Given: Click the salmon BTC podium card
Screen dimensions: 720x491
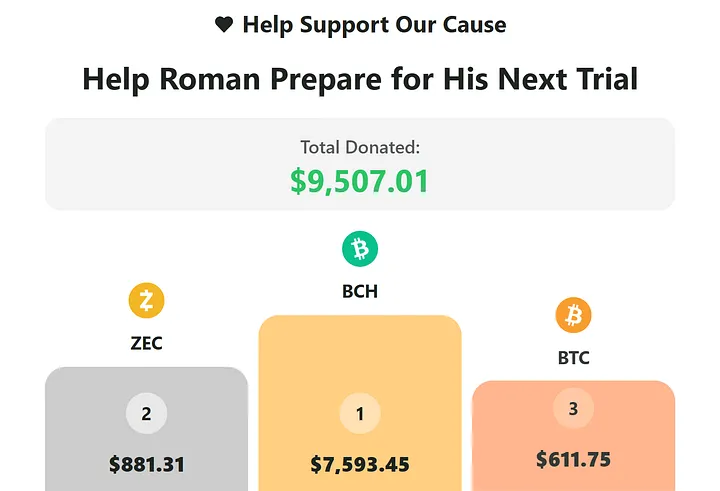Looking at the screenshot, I should click(x=574, y=436).
